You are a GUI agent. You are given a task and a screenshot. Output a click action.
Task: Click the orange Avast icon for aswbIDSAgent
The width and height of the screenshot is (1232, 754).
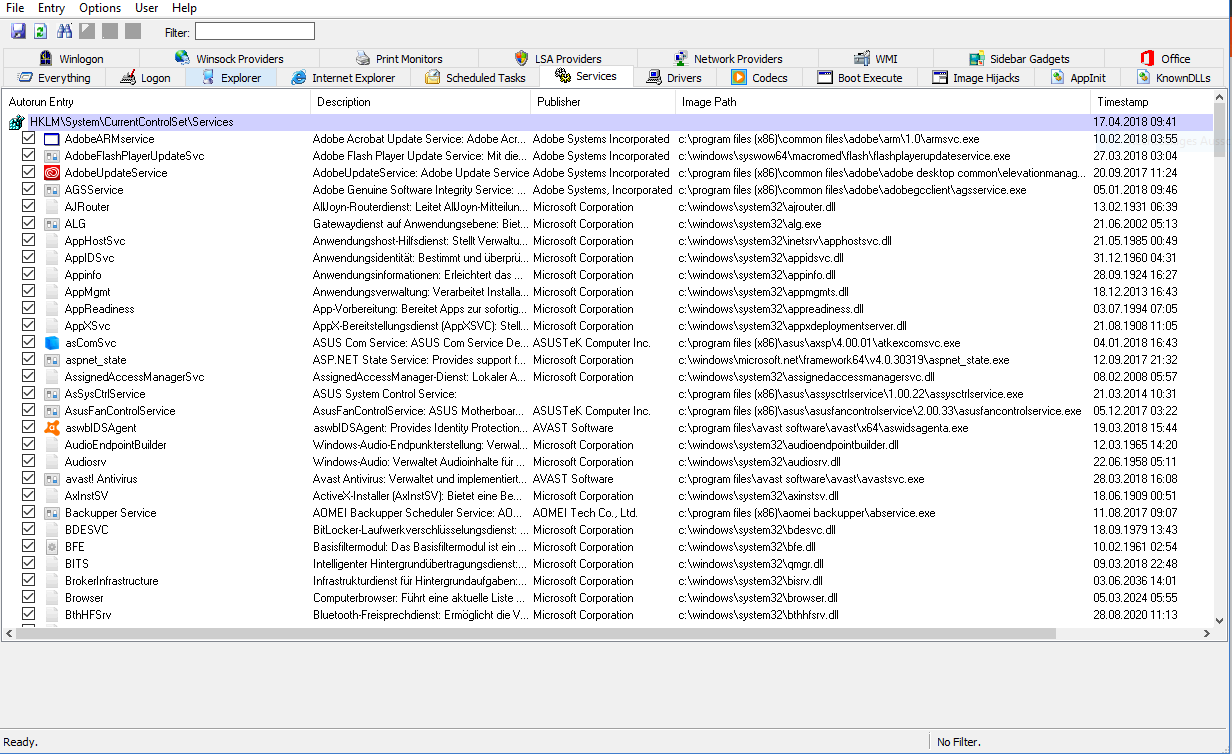(52, 428)
